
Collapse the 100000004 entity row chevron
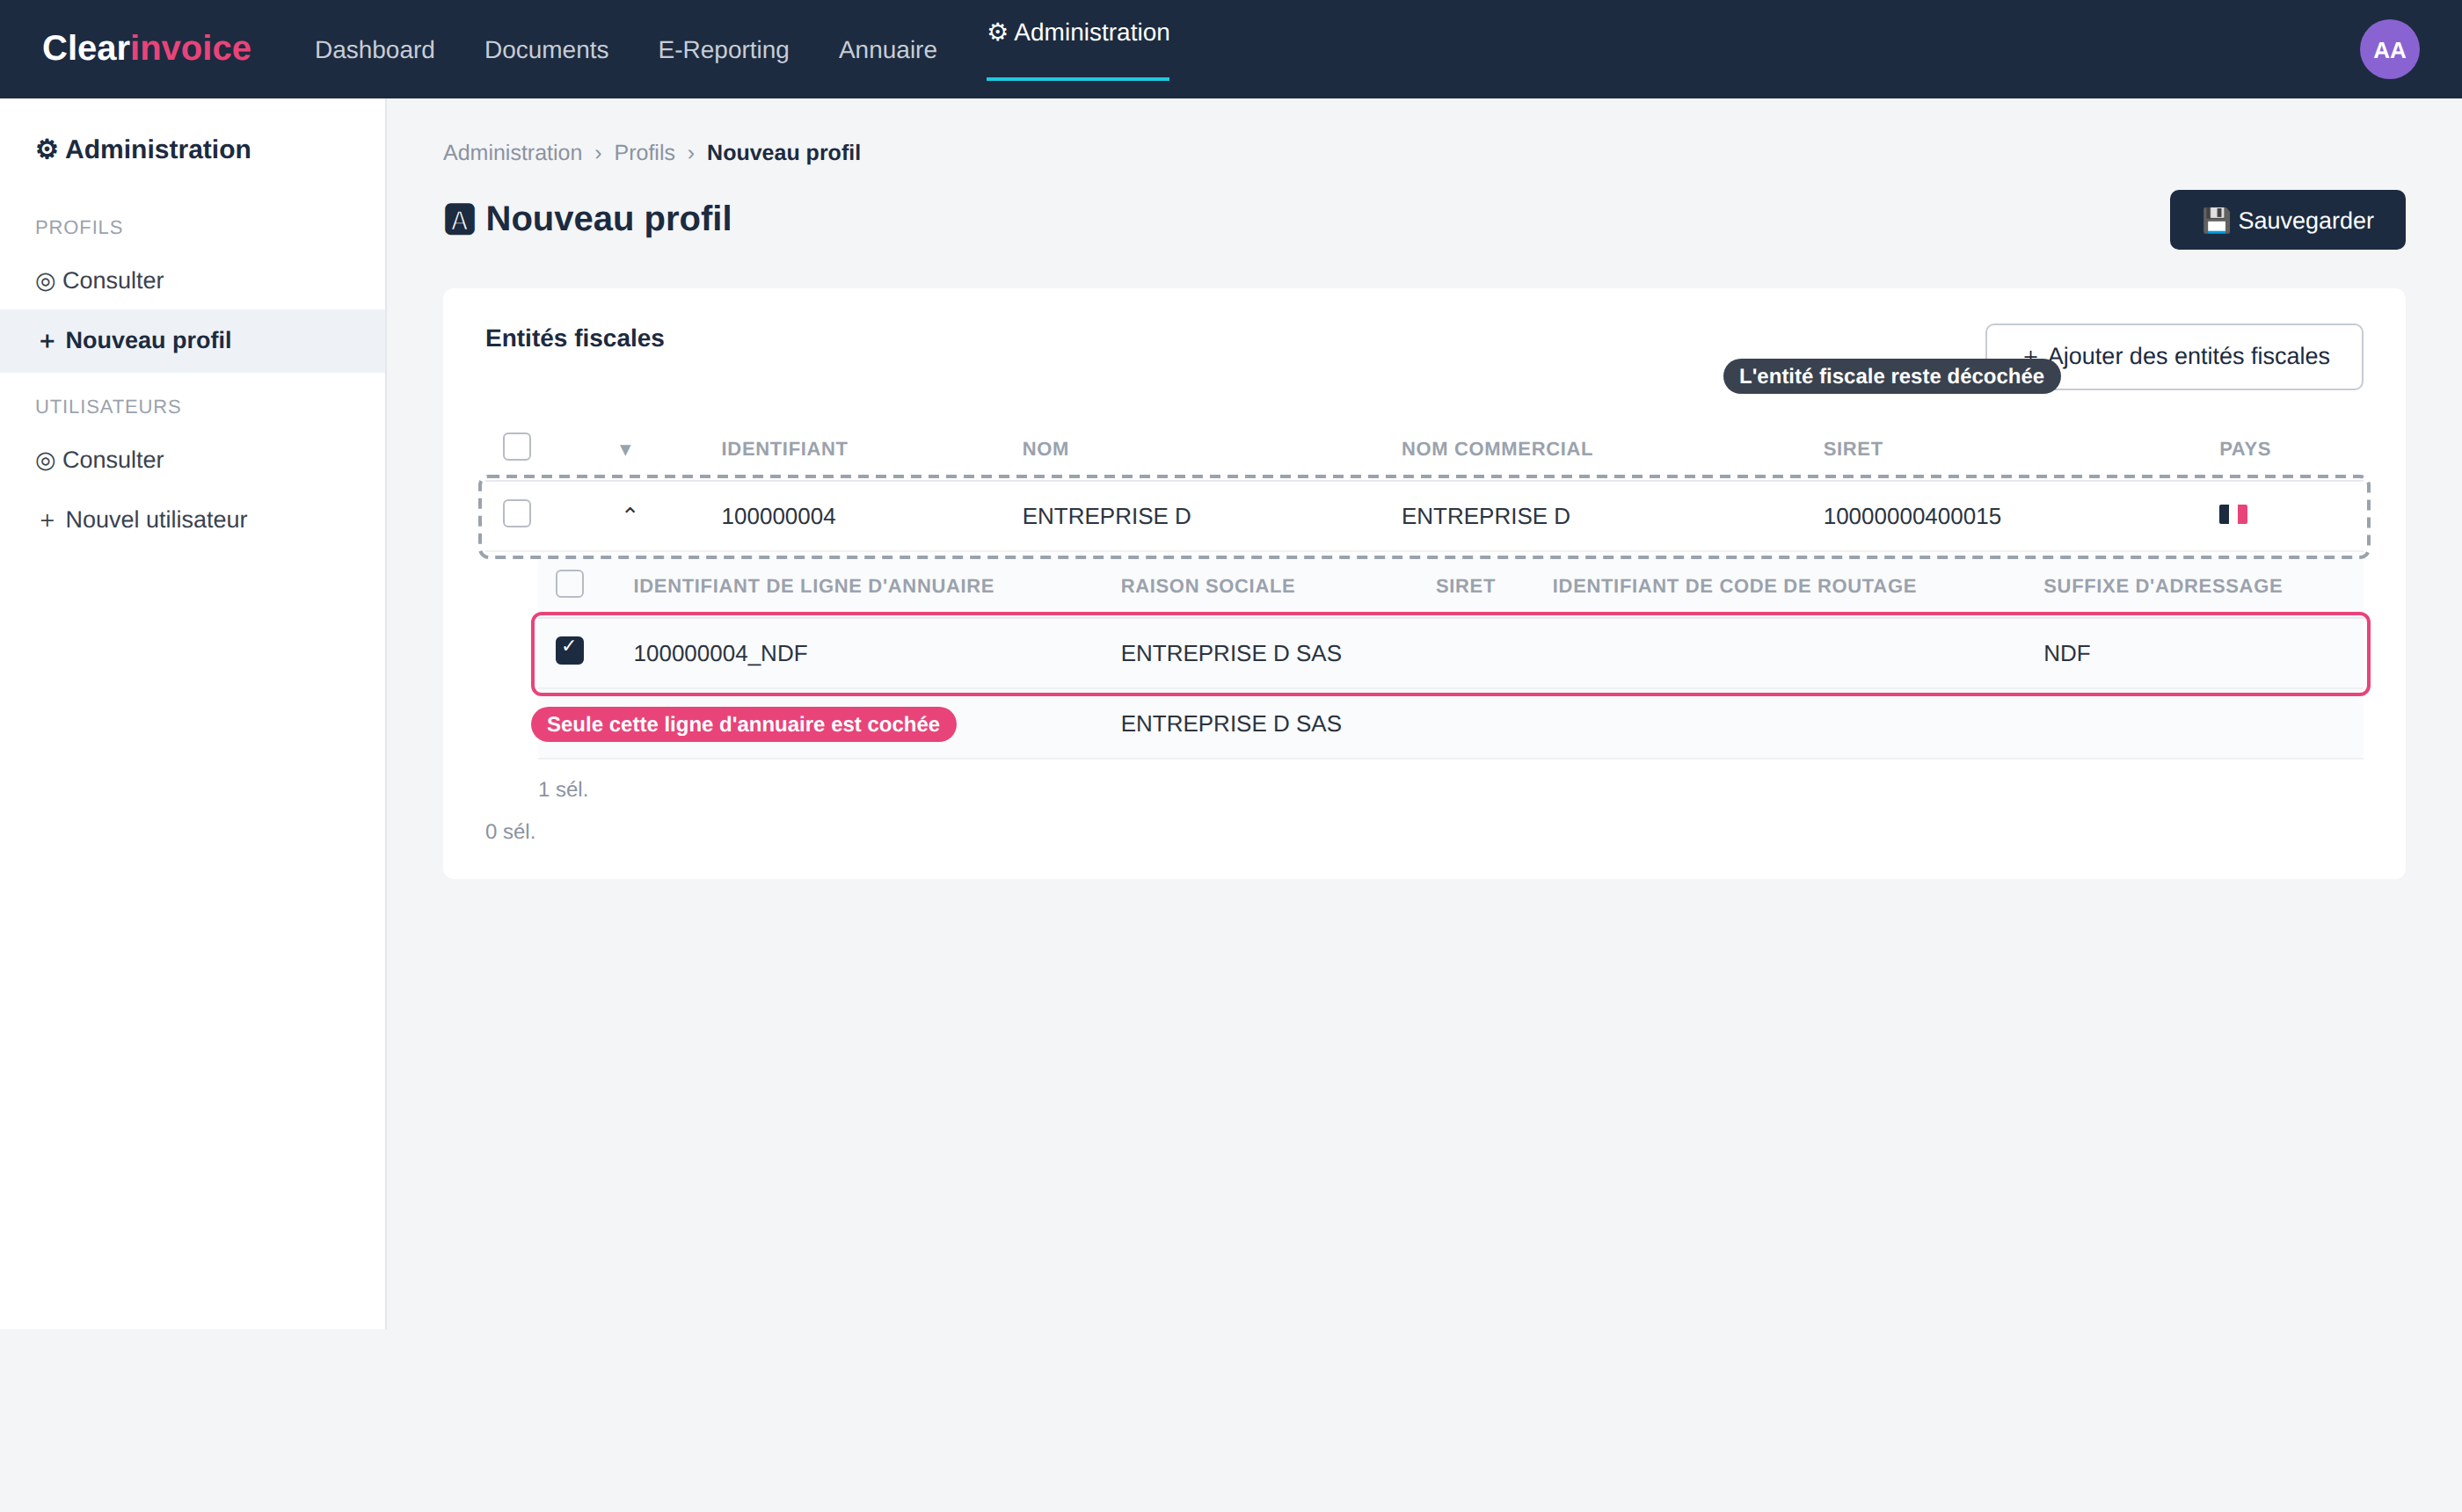629,512
